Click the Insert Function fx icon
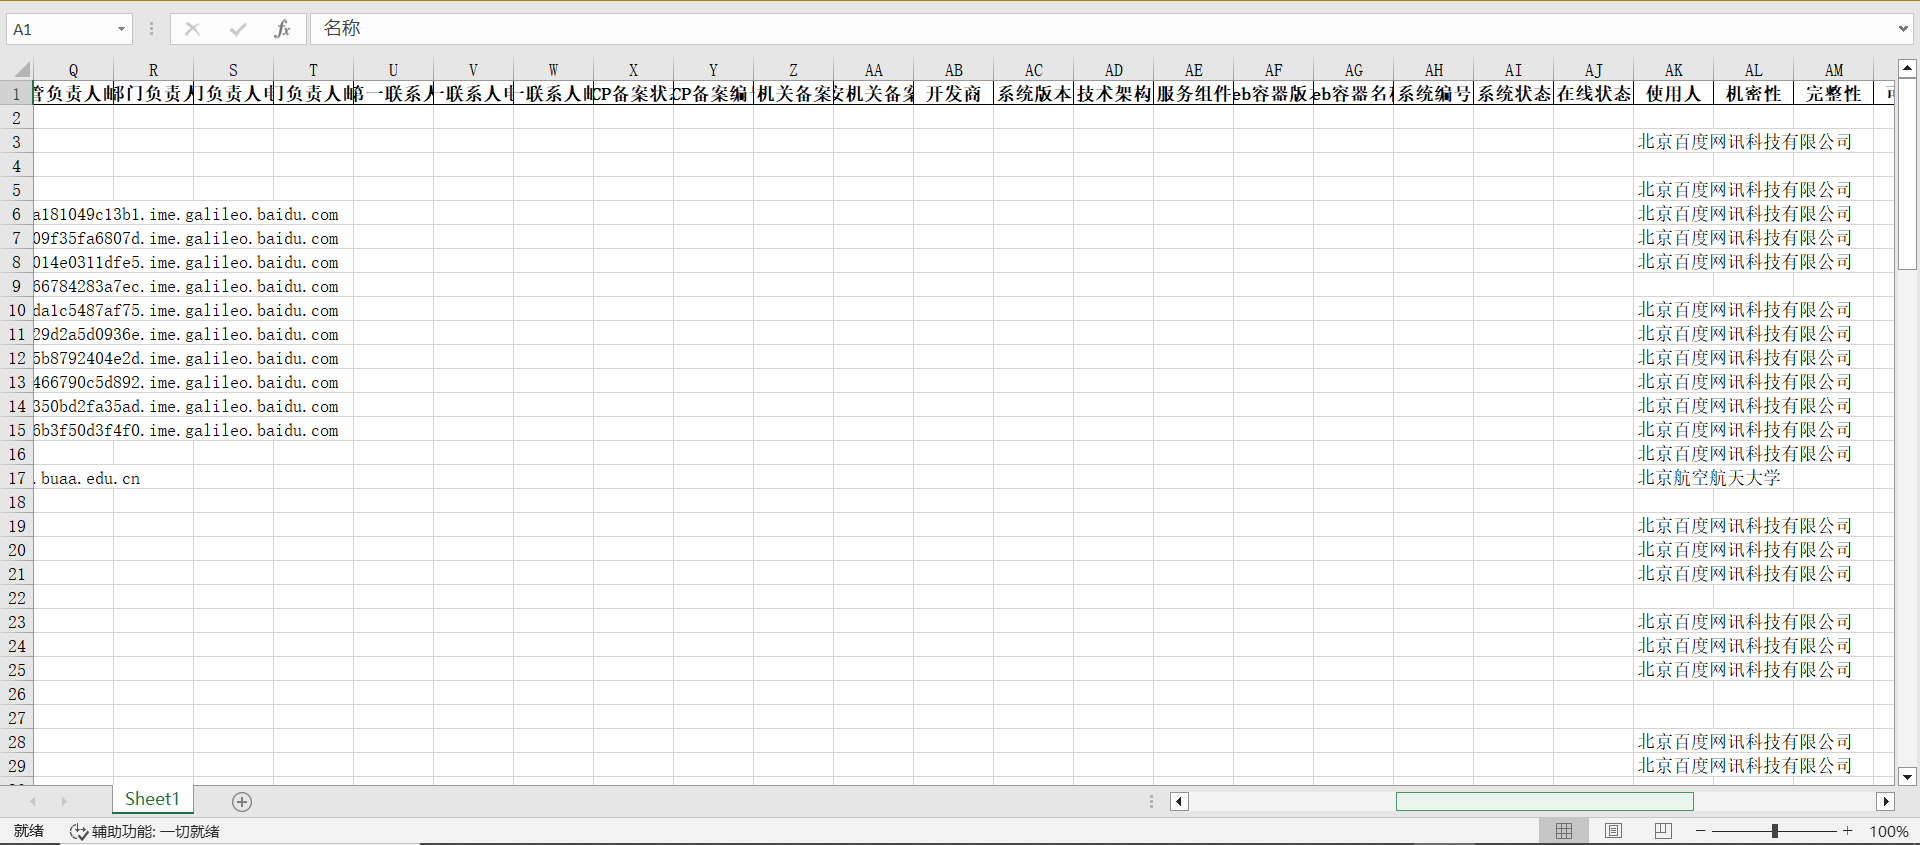 point(282,29)
